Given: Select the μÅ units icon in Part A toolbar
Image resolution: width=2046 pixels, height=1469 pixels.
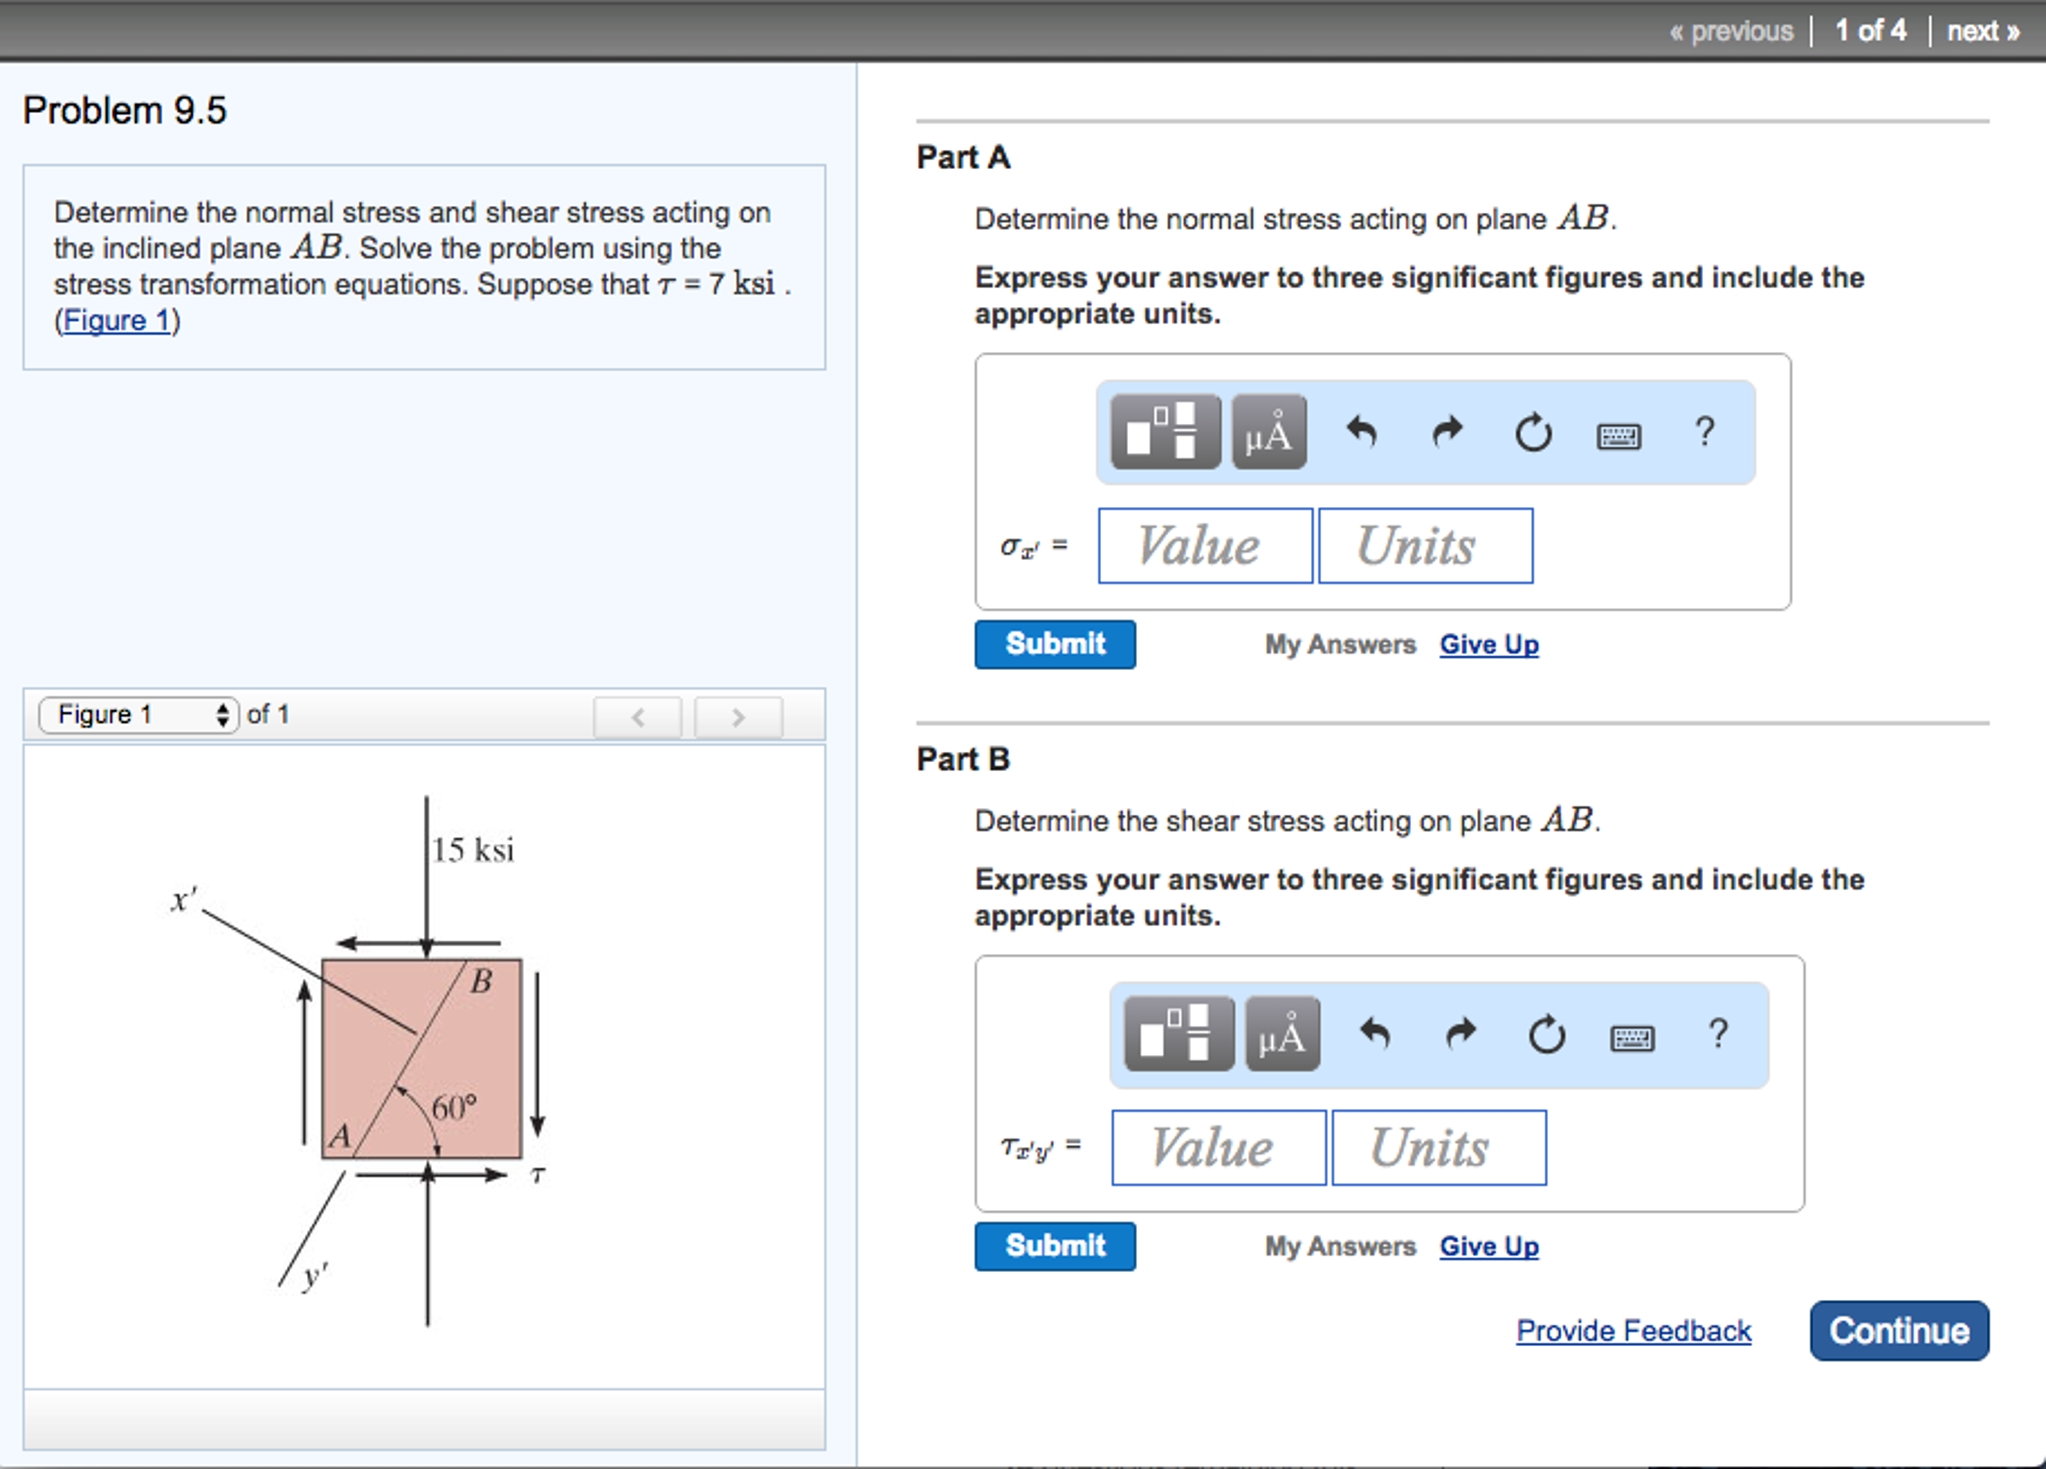Looking at the screenshot, I should 1267,432.
